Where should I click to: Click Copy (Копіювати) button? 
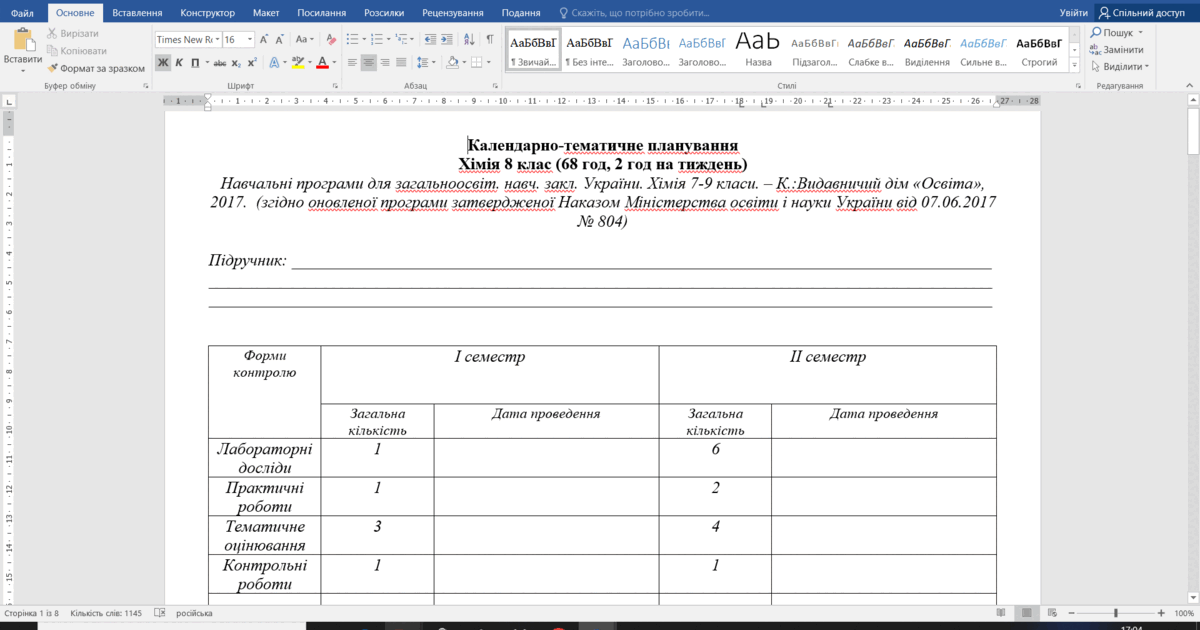tap(77, 50)
